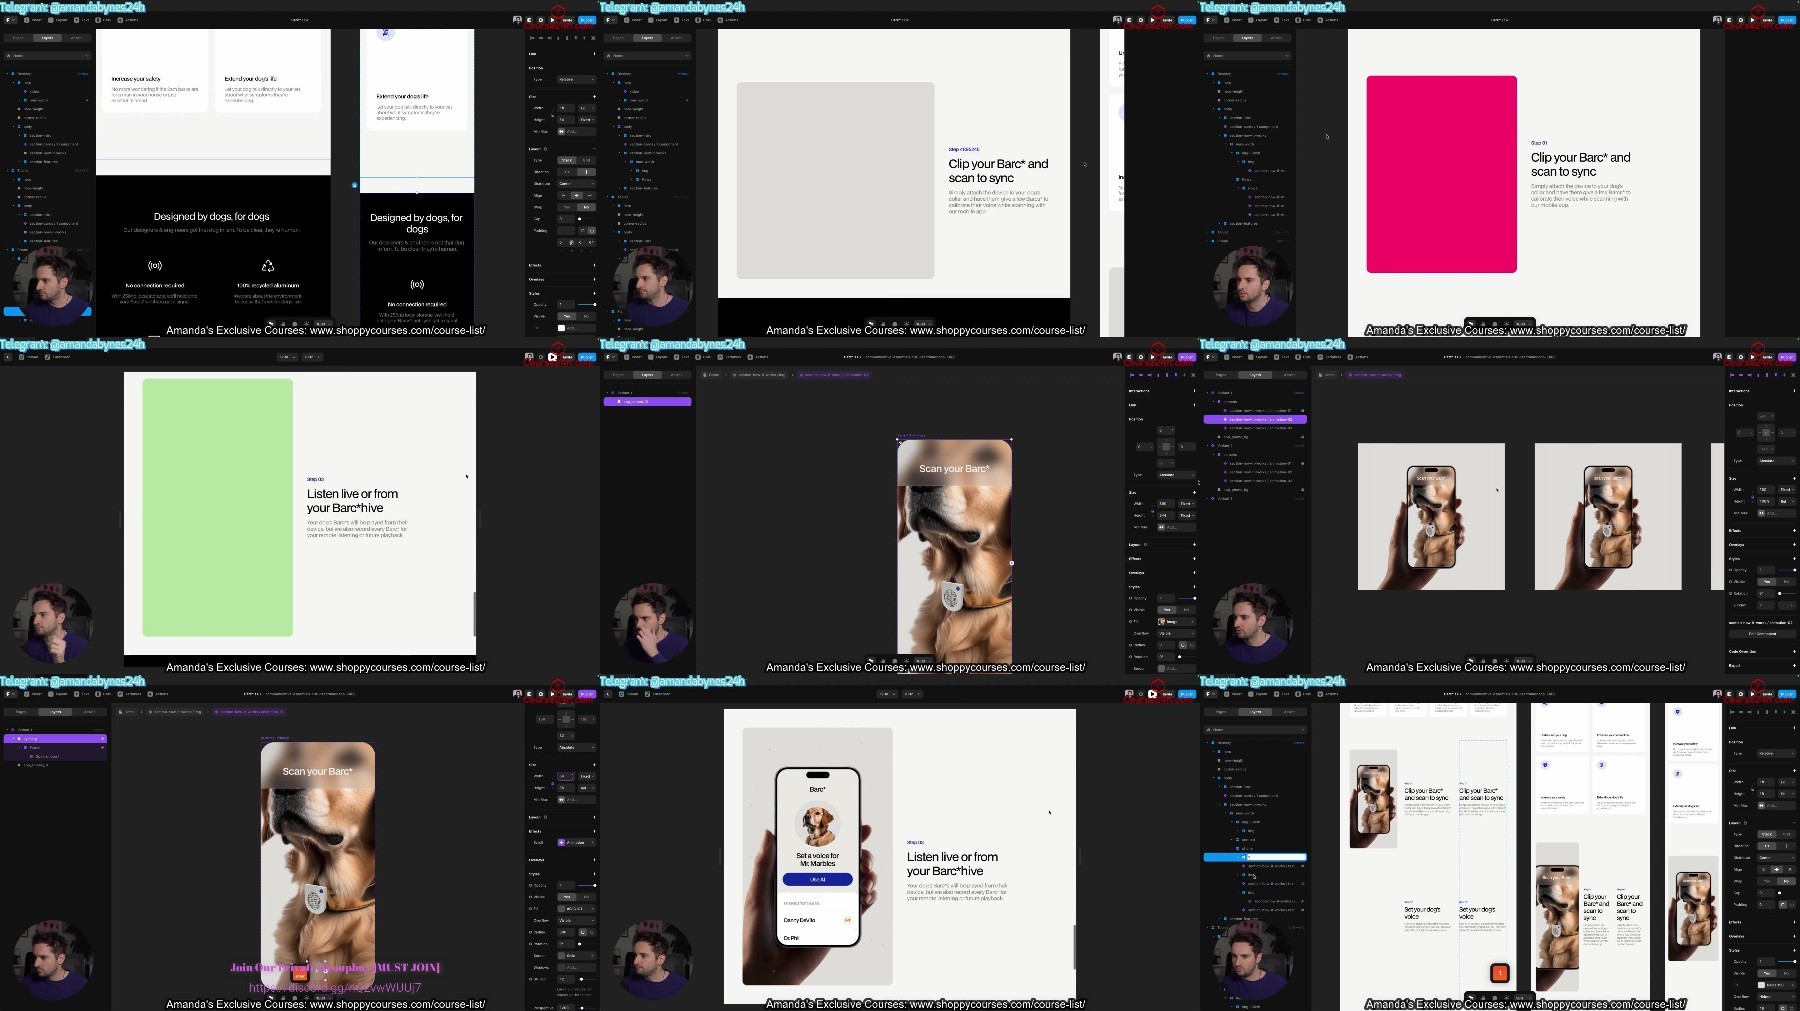Screen dimensions: 1800x1011
Task: Open Insert tool in orange-badge frame
Action: pyautogui.click(x=1233, y=694)
